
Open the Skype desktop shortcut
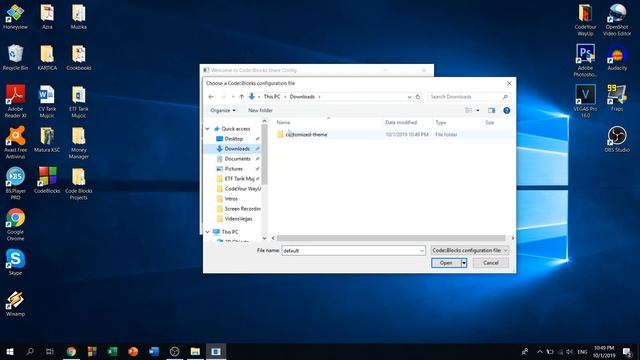(15, 262)
